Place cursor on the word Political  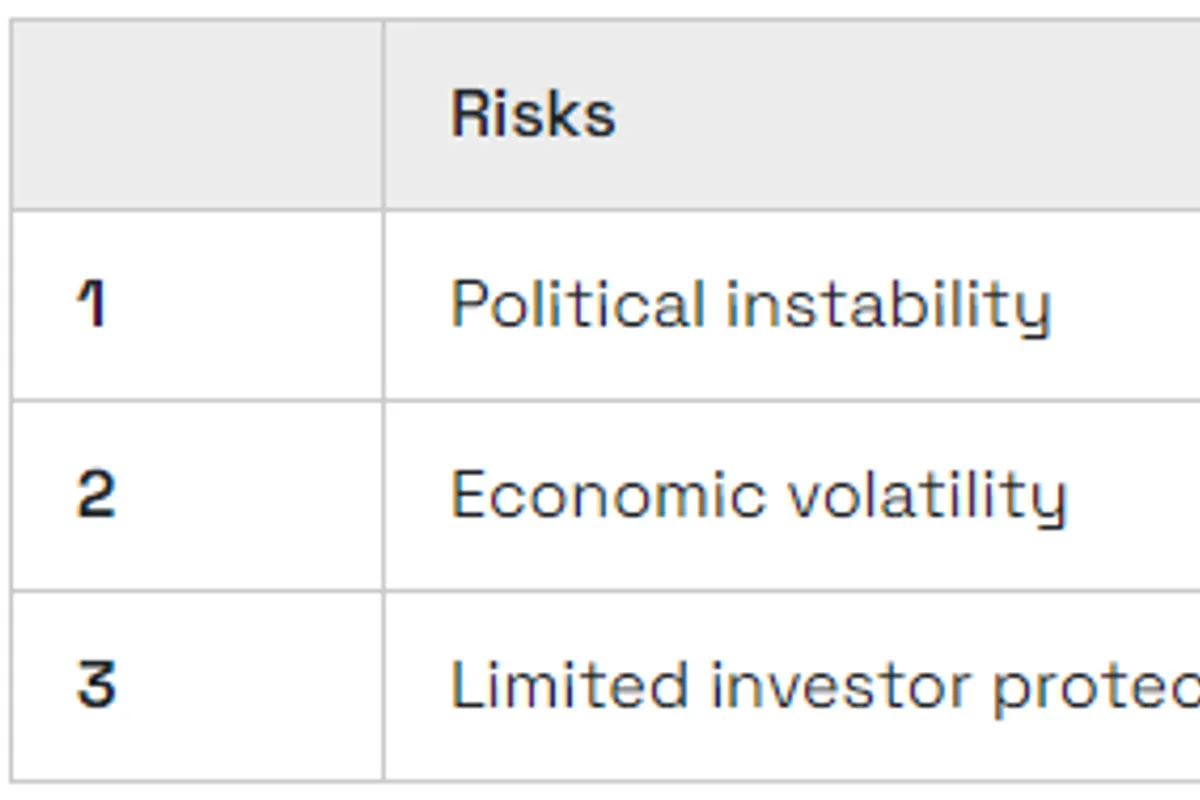578,304
